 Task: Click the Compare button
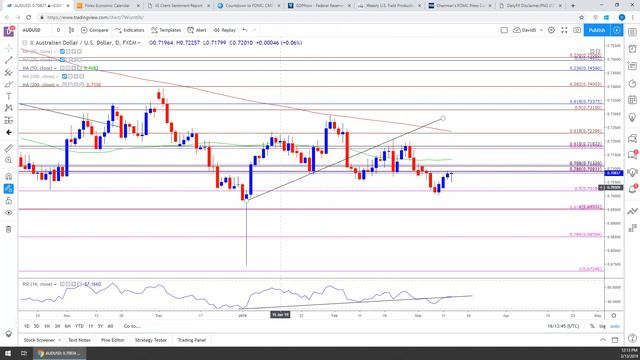pyautogui.click(x=94, y=30)
